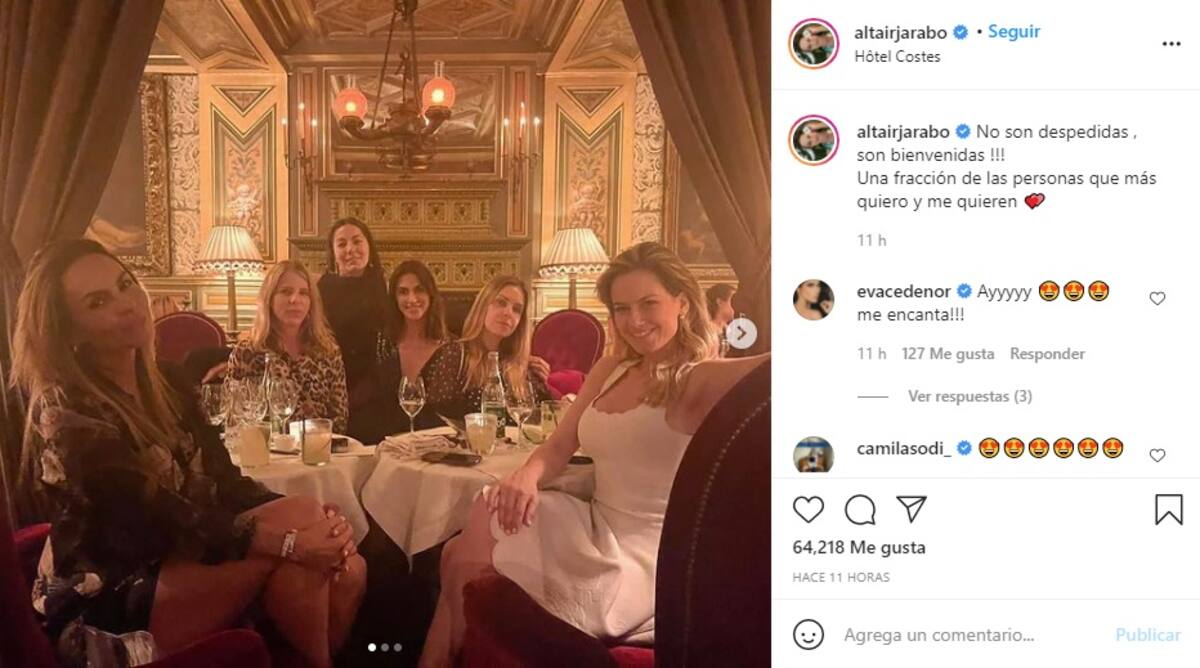The width and height of the screenshot is (1200, 668).
Task: Like camilasodi_'s comment
Action: pyautogui.click(x=1157, y=455)
